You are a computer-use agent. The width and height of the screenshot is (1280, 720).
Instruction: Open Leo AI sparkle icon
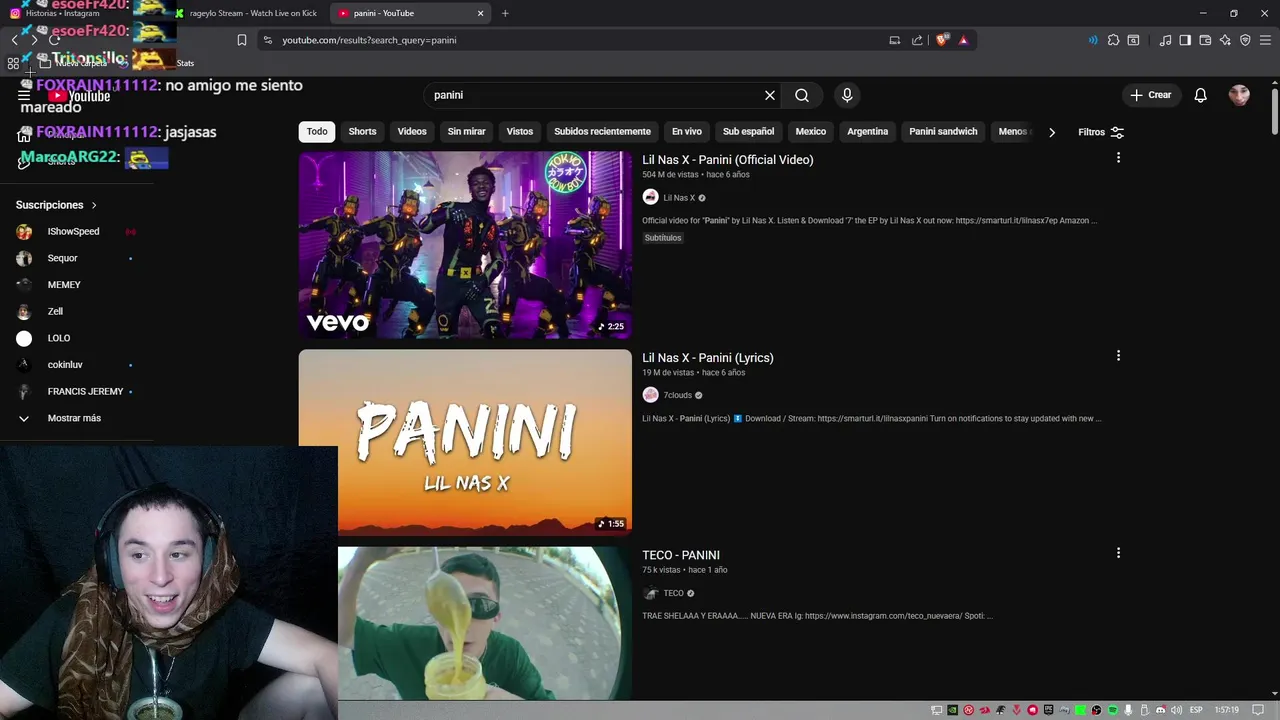tap(1225, 40)
